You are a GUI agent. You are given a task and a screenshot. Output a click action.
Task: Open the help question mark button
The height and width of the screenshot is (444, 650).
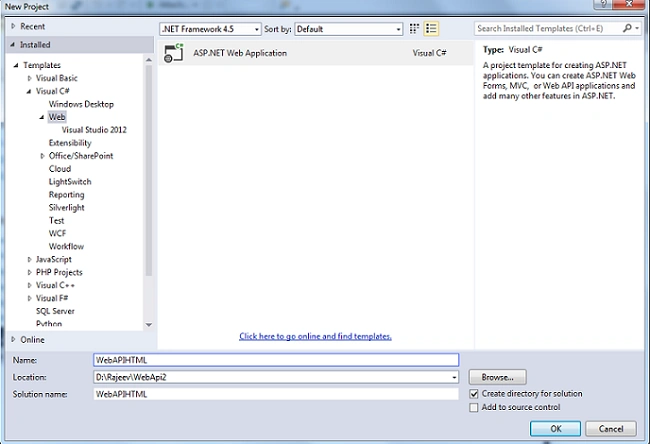pos(604,4)
